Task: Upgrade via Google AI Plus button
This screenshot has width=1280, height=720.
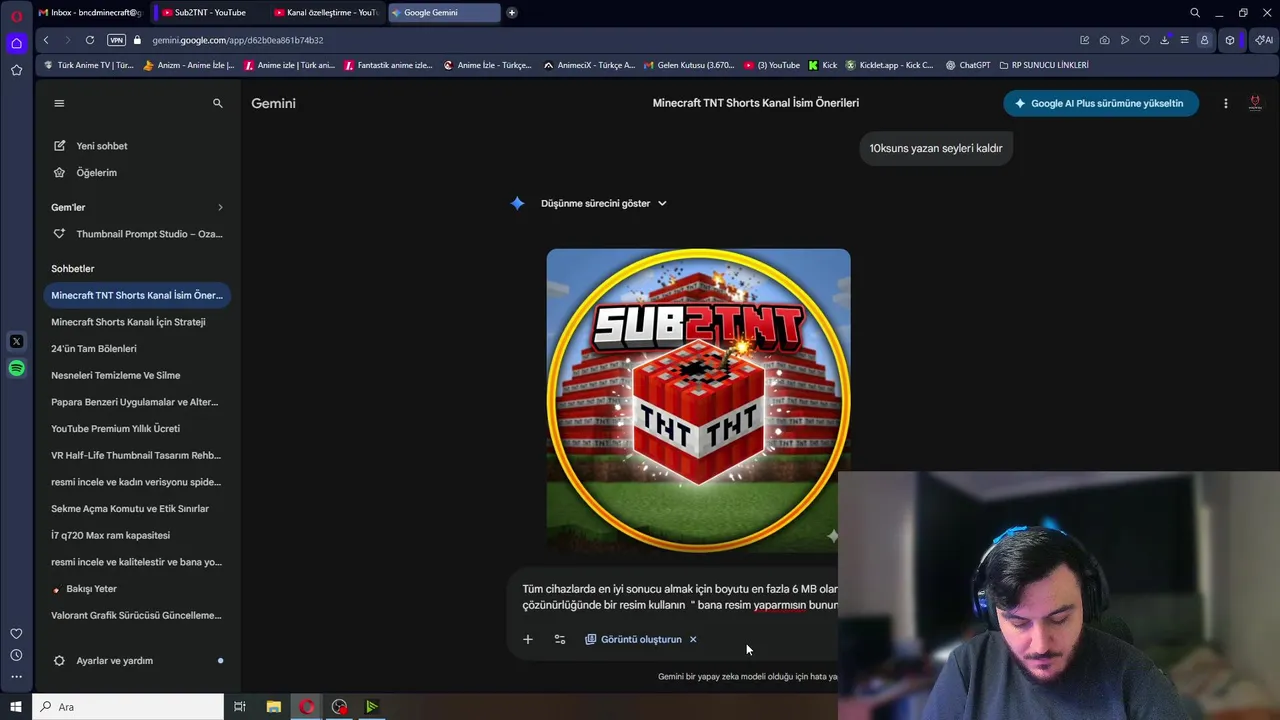Action: click(x=1101, y=103)
